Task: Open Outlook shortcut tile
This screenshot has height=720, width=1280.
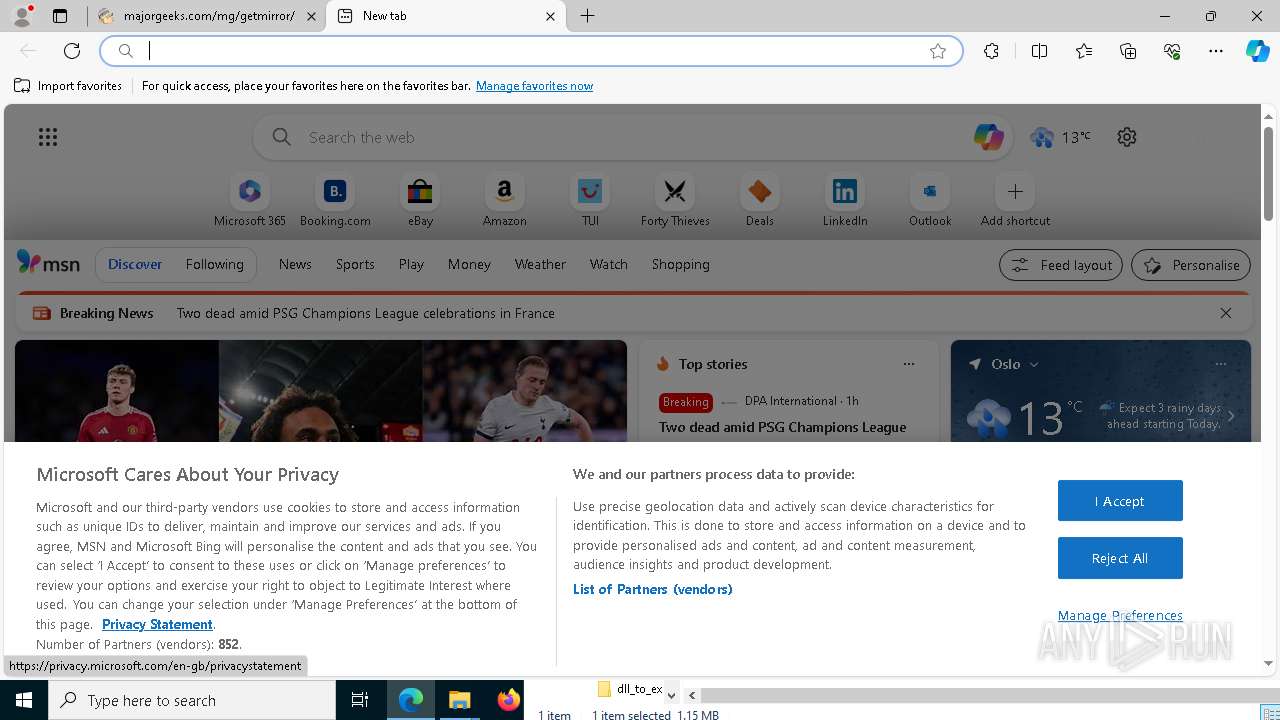Action: (x=930, y=201)
